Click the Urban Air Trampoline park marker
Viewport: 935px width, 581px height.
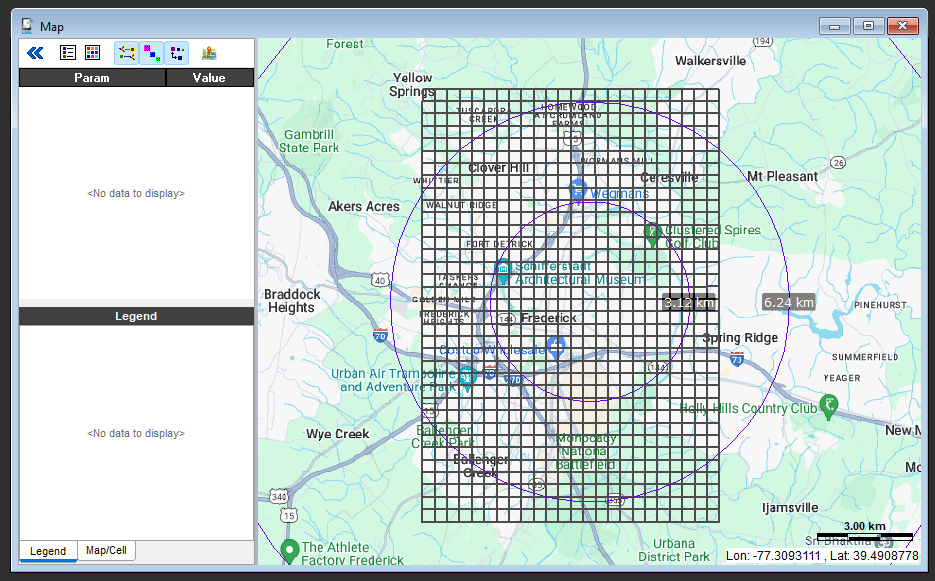point(468,379)
